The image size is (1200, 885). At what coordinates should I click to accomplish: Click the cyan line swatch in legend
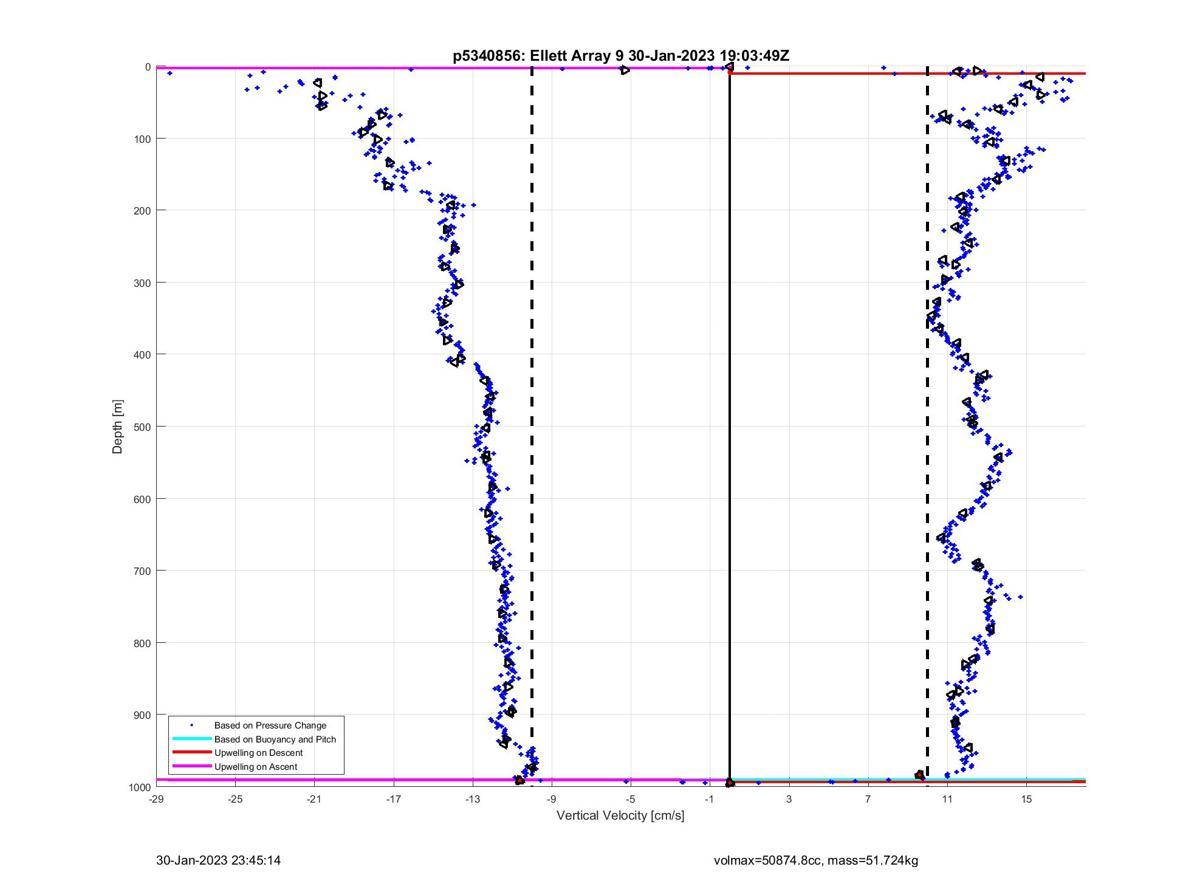(191, 739)
